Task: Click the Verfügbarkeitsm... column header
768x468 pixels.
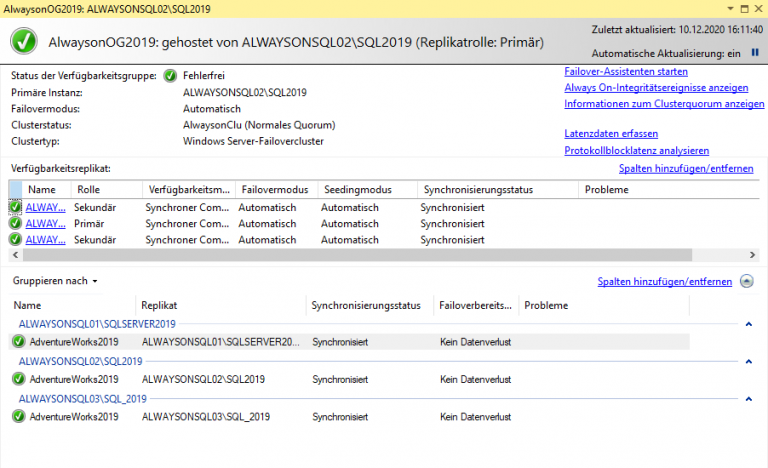Action: click(x=189, y=190)
